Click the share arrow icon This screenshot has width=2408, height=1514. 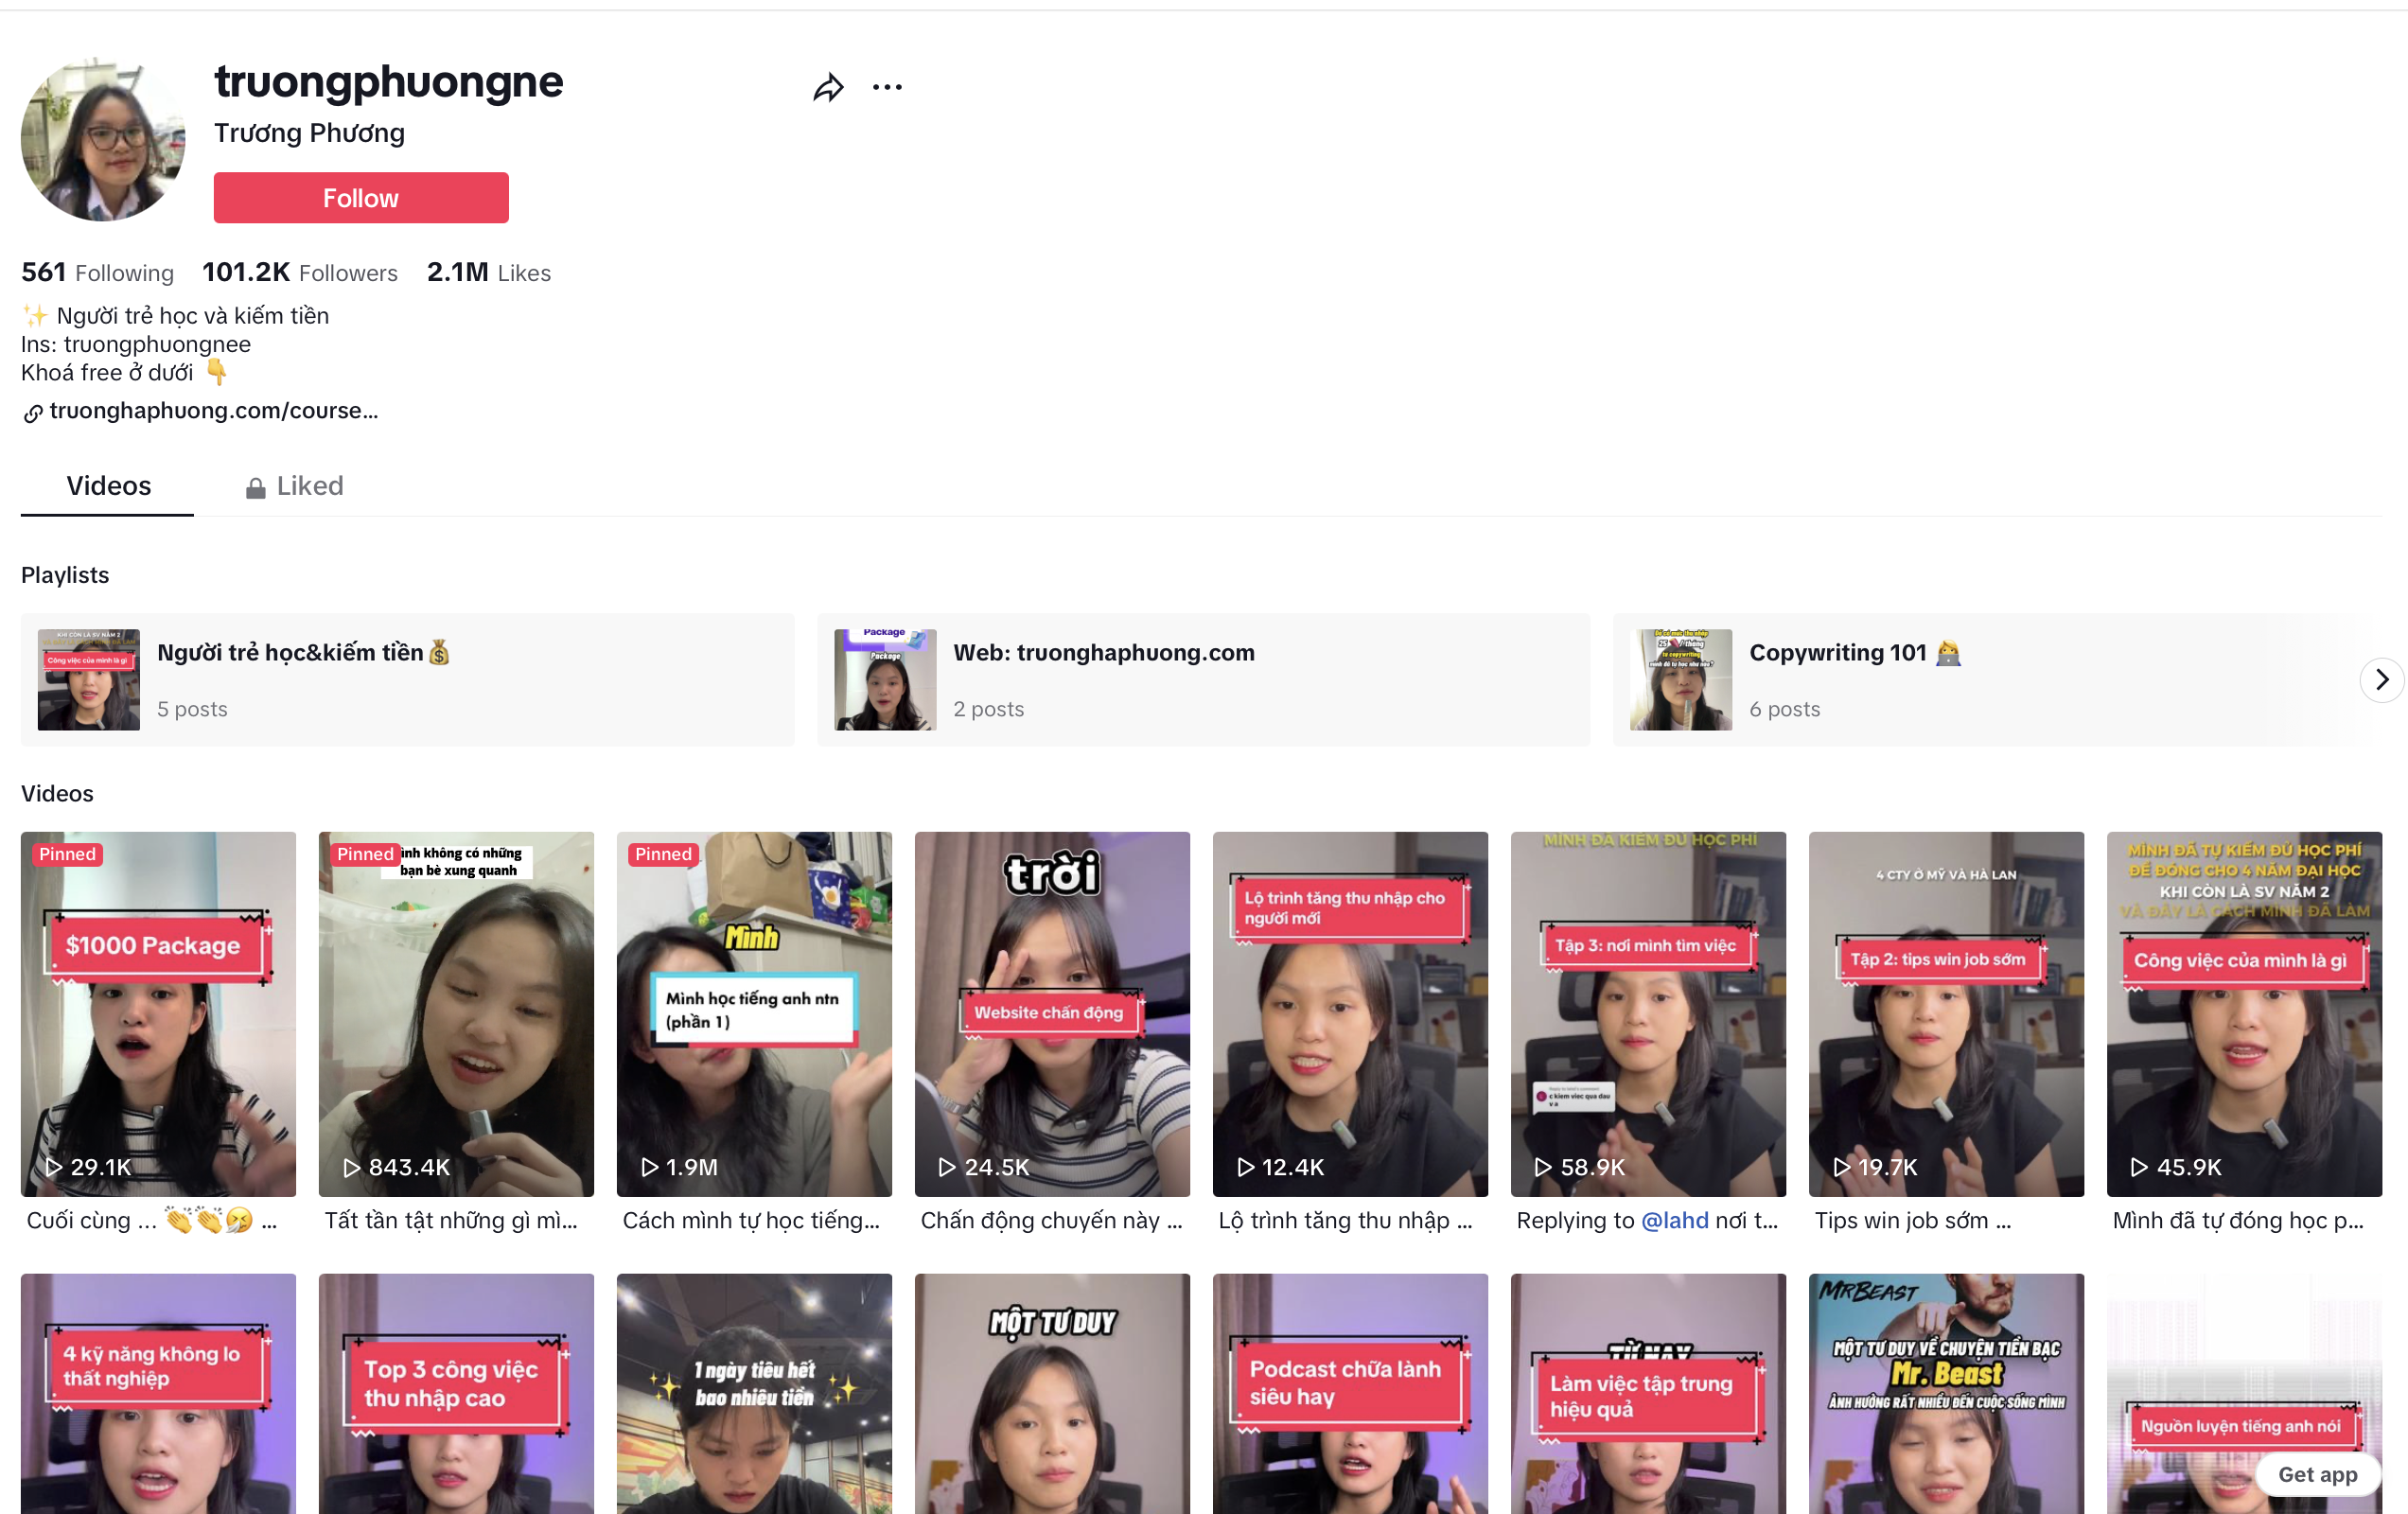pyautogui.click(x=828, y=88)
